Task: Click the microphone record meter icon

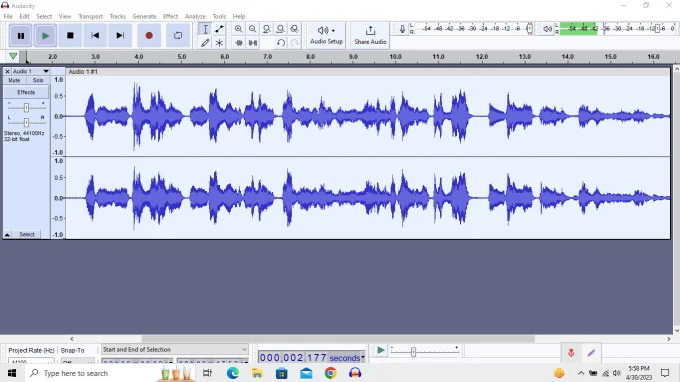Action: (402, 29)
